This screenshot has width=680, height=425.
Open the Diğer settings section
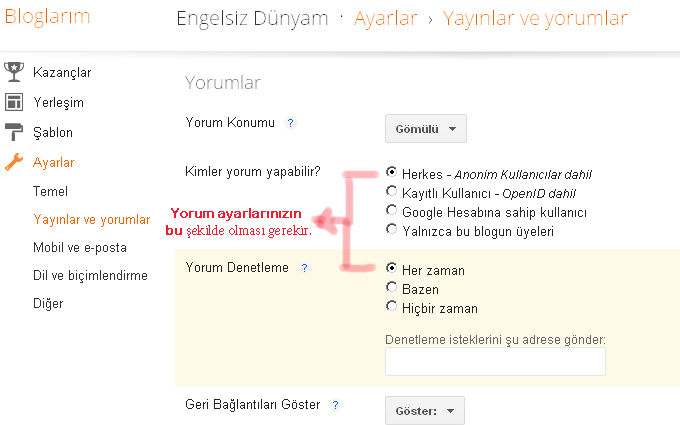coord(48,303)
